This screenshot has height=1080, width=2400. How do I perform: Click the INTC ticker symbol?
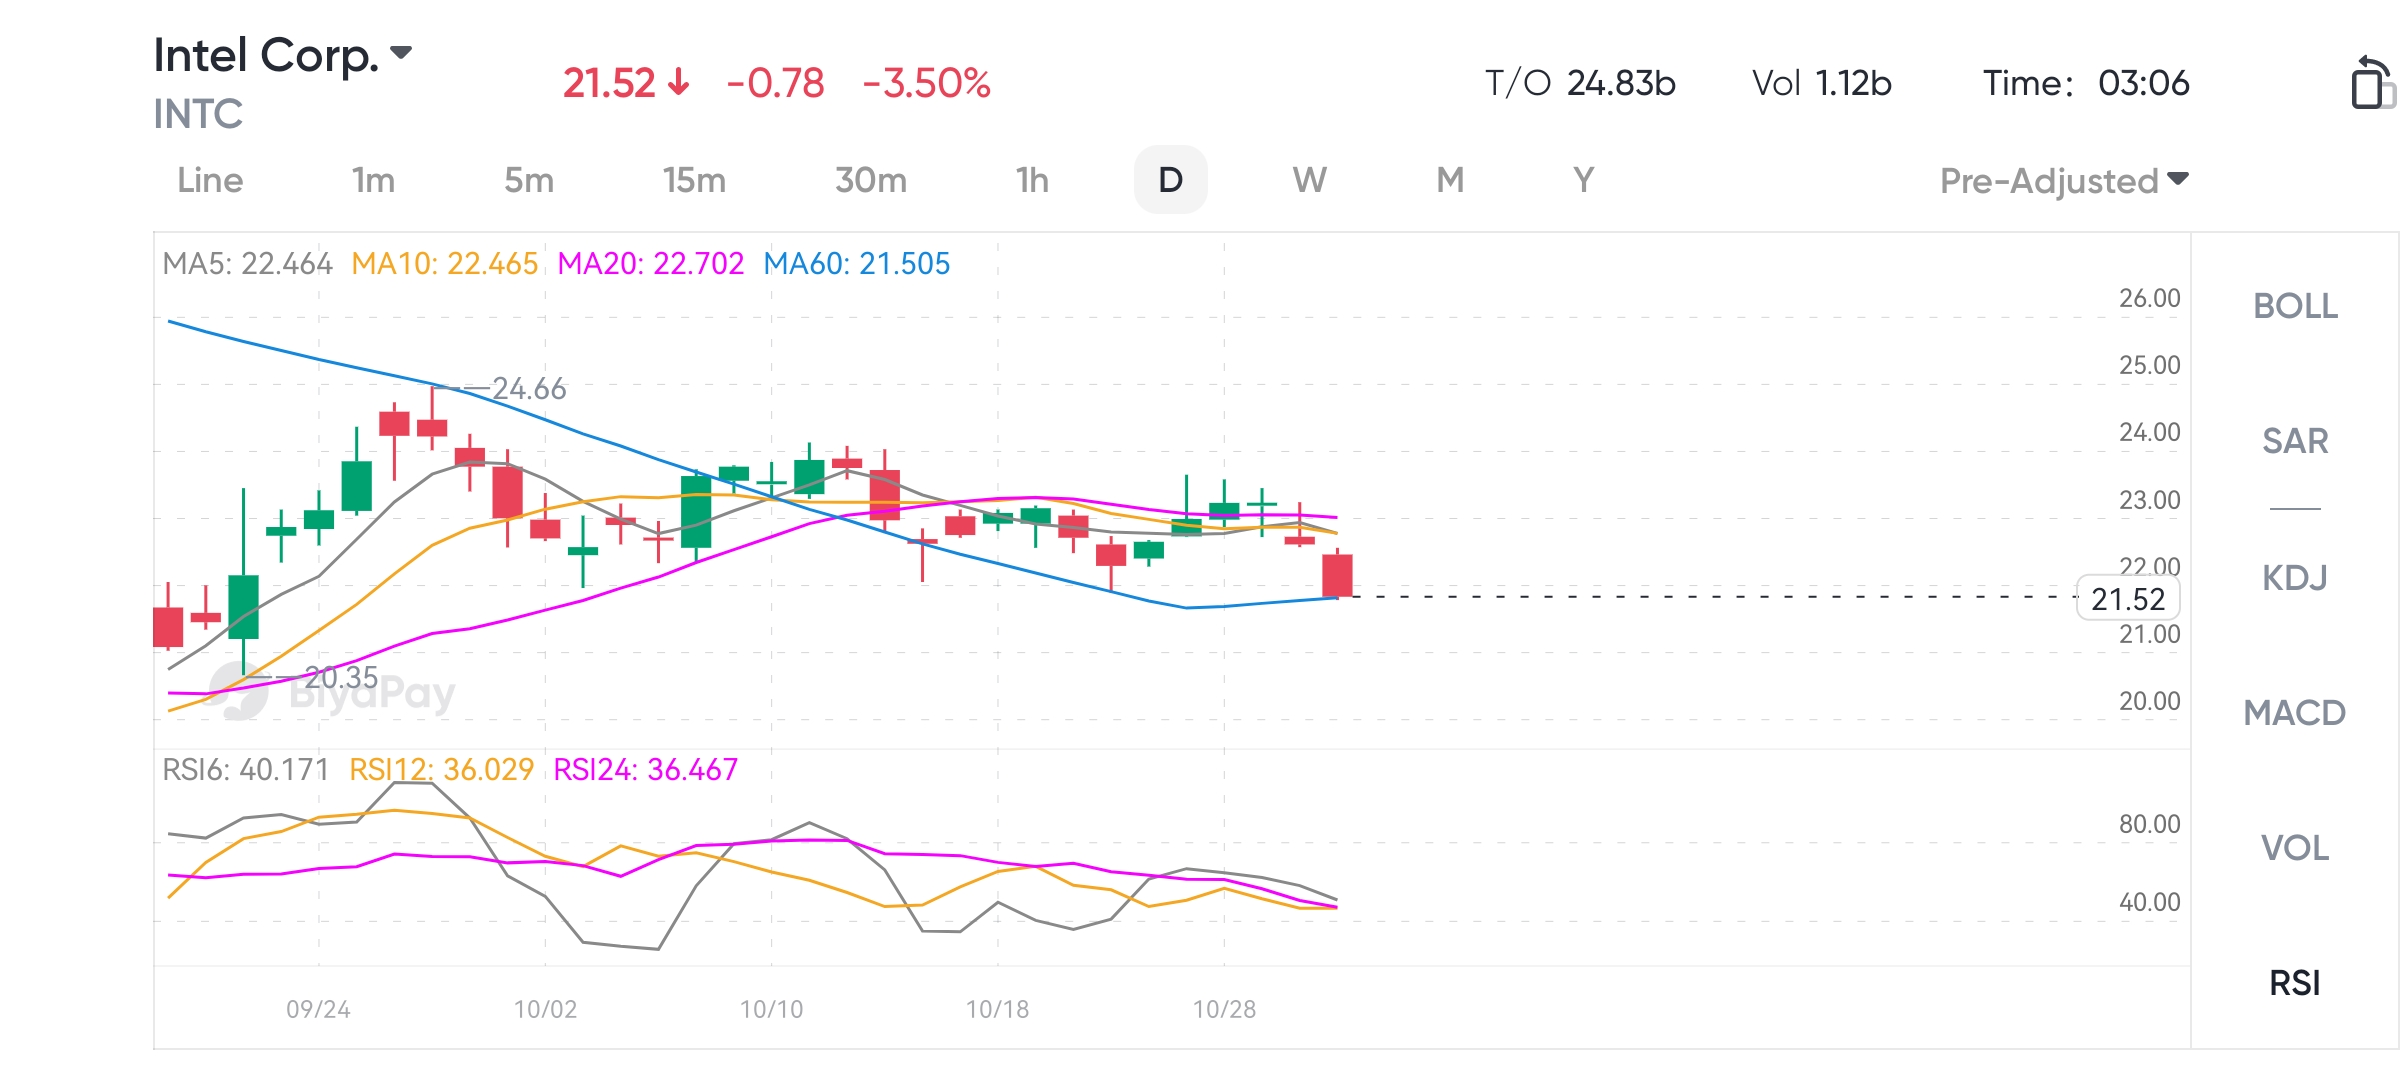[x=198, y=114]
